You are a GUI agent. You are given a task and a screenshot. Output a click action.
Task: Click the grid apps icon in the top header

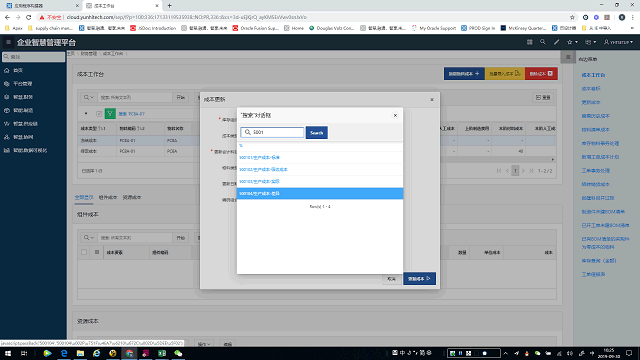point(529,42)
